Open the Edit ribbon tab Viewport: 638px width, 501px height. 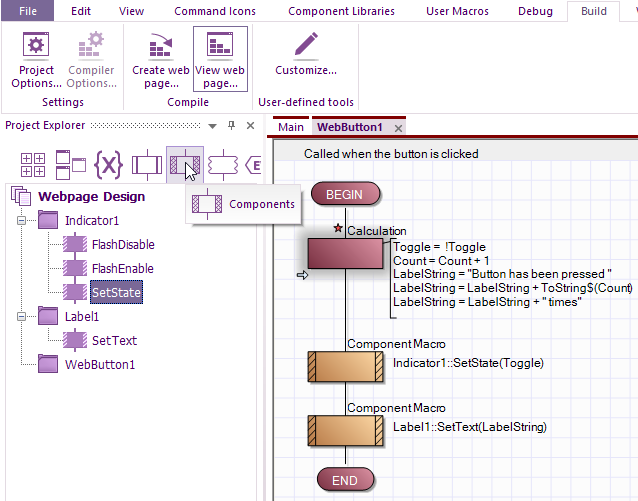click(x=81, y=11)
